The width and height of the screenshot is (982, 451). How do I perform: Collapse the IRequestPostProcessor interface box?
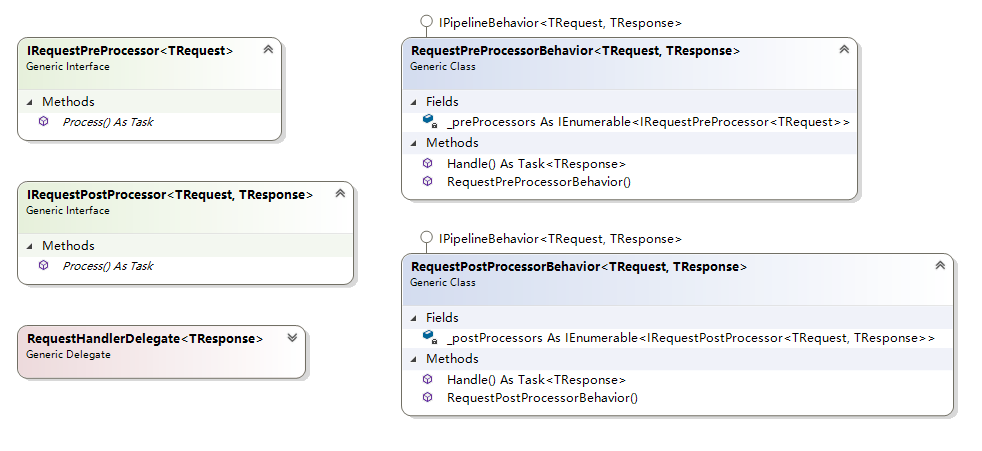tap(339, 194)
